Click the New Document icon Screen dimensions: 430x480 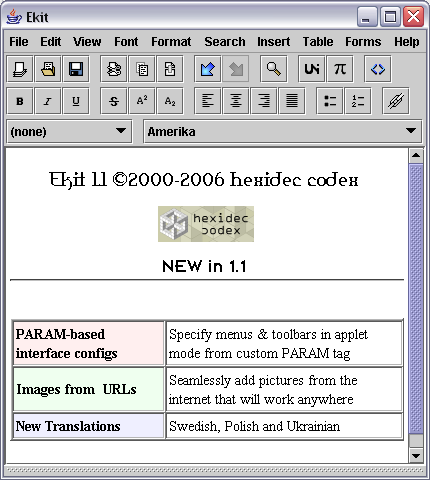20,69
